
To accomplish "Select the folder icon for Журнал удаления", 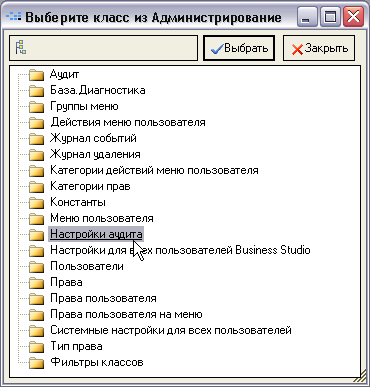I will [x=36, y=155].
